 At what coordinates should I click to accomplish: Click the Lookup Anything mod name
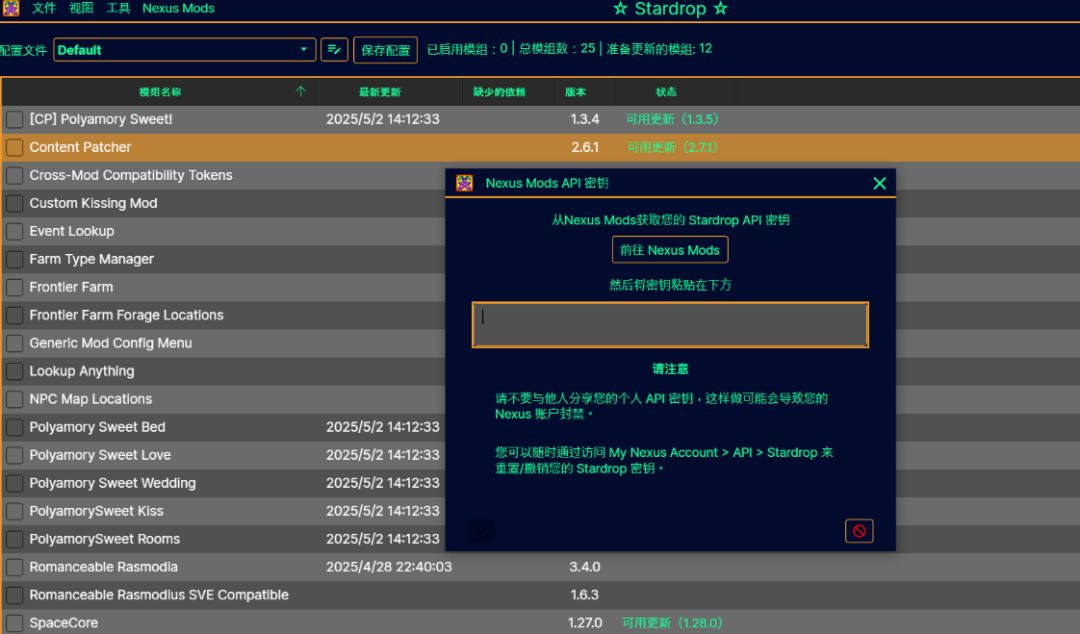(82, 371)
